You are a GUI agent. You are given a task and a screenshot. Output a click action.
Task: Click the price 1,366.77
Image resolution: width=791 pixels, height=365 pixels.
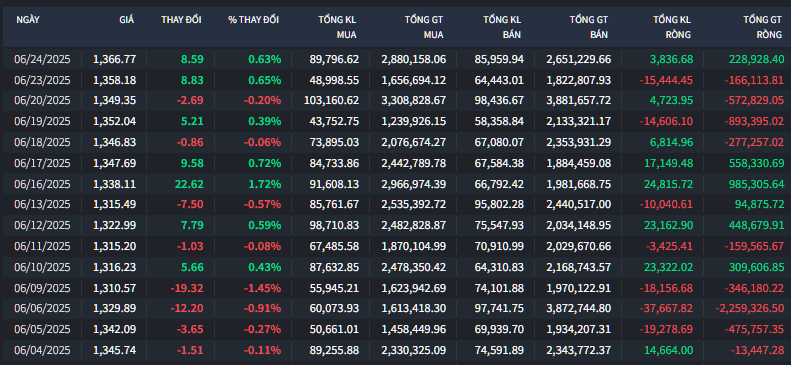point(115,59)
